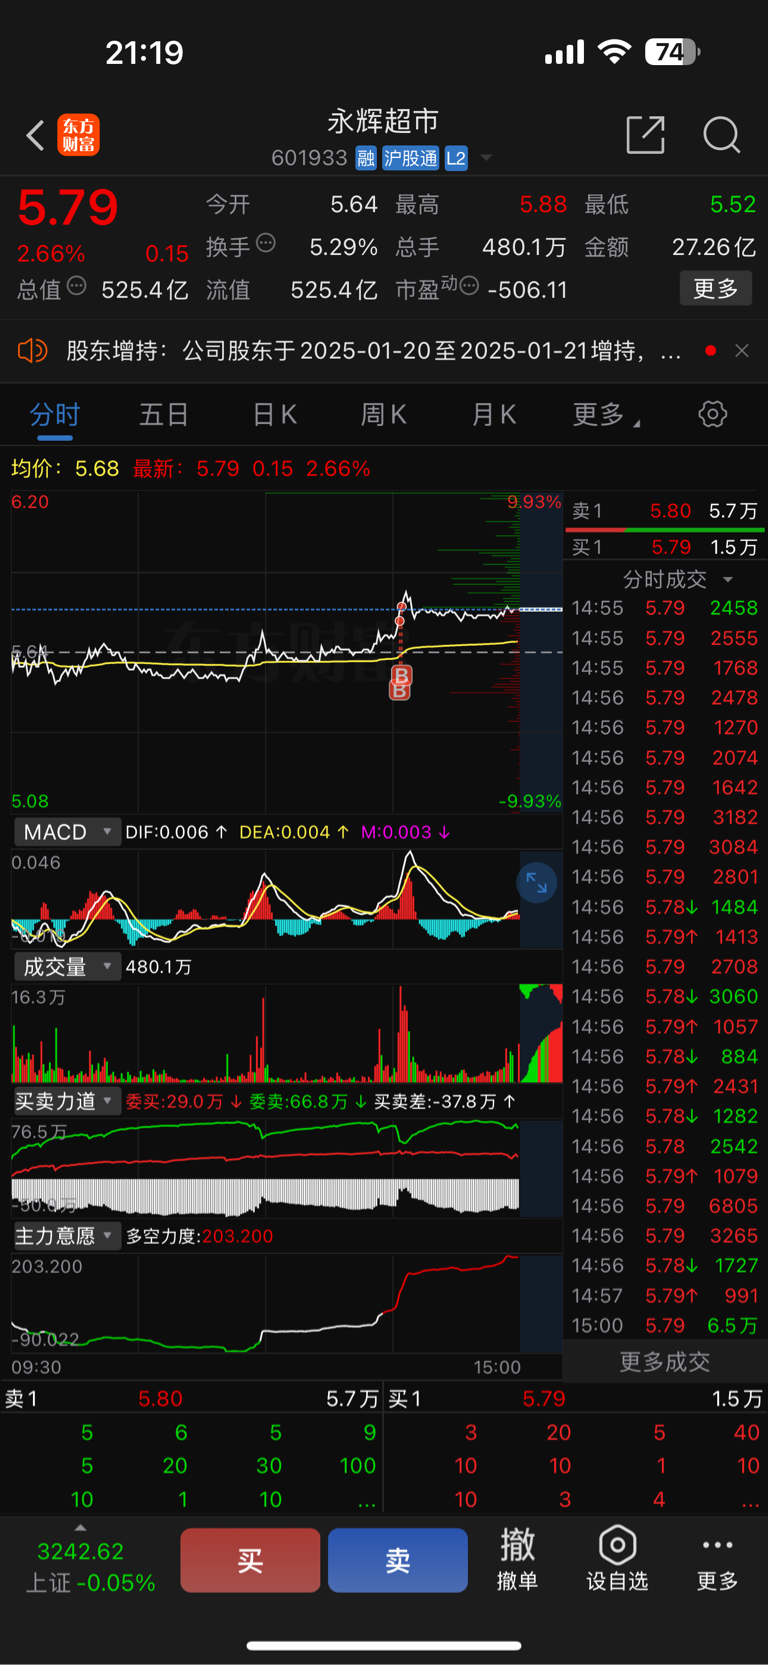The width and height of the screenshot is (768, 1665).
Task: Tap the red 买 buy button
Action: 250,1560
